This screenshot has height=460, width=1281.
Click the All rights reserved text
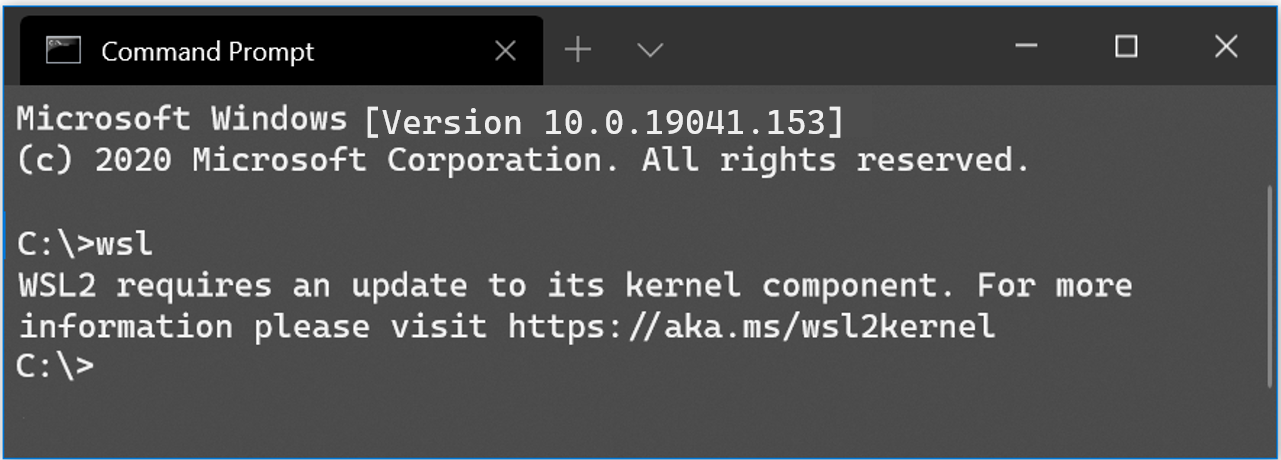click(x=836, y=160)
